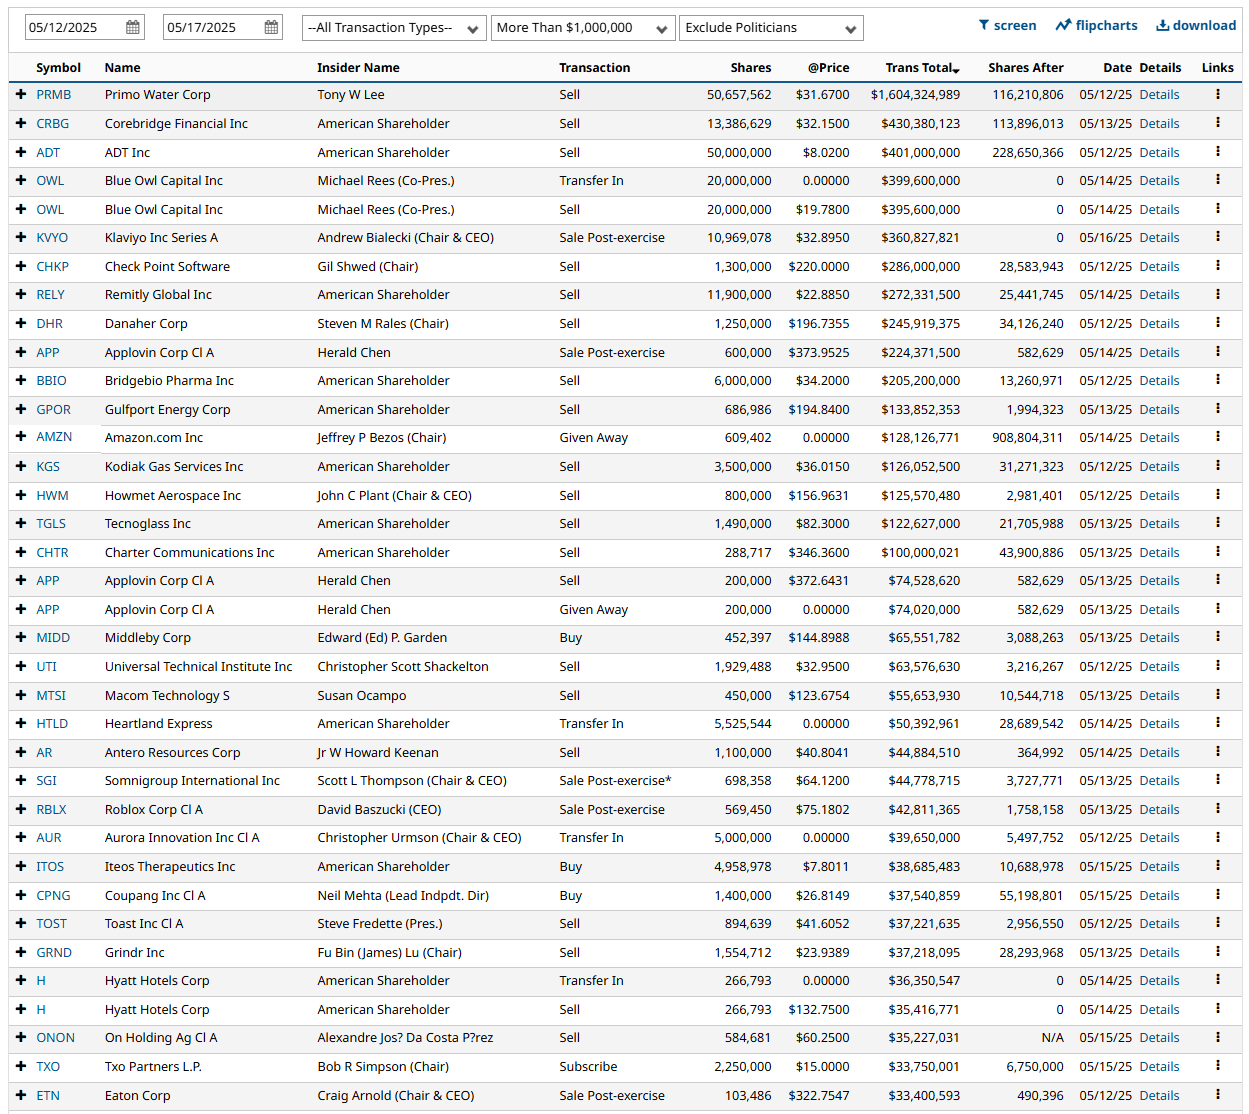Viewport: 1249px width, 1114px height.
Task: Open links menu for CRBG row
Action: (1217, 123)
